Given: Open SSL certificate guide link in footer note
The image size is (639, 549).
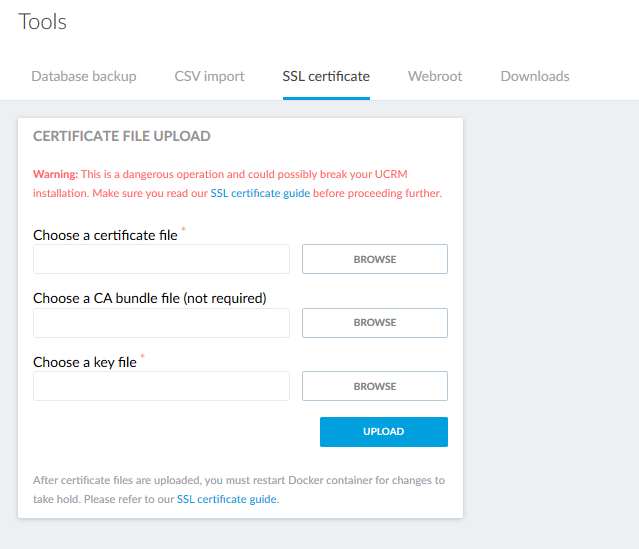Looking at the screenshot, I should pyautogui.click(x=227, y=499).
